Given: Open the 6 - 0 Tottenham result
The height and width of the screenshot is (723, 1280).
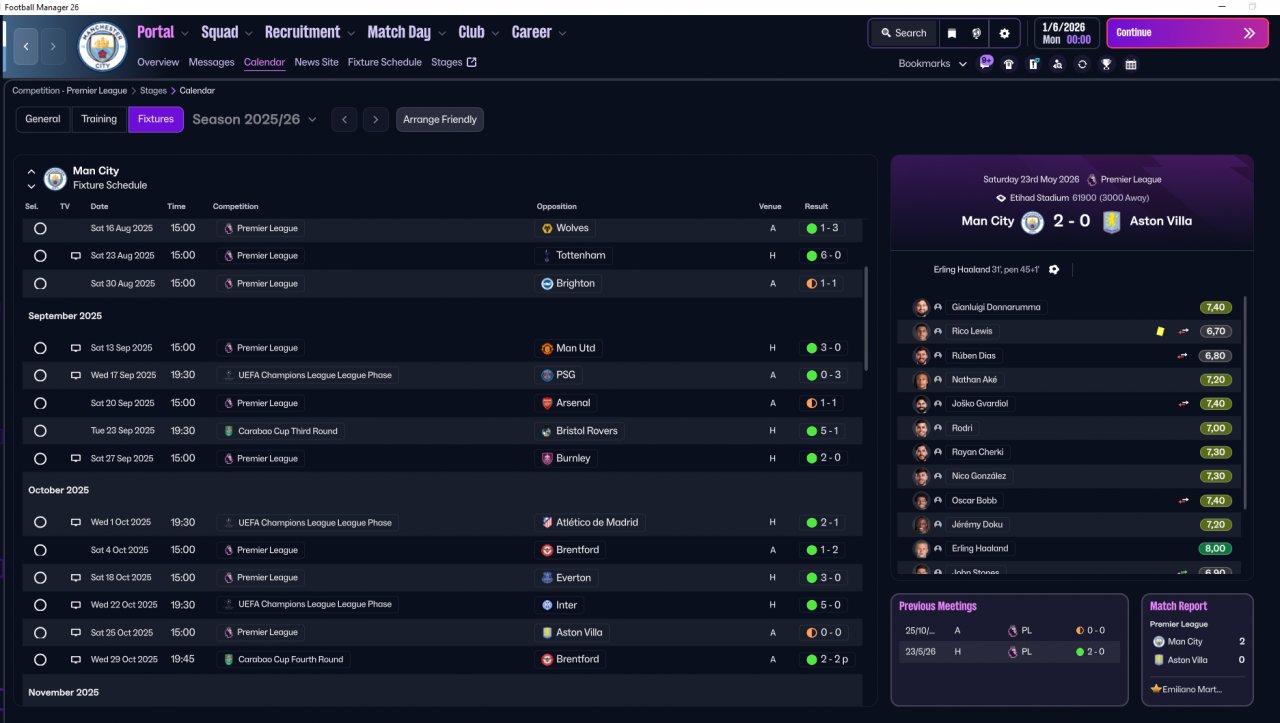Looking at the screenshot, I should [x=824, y=256].
